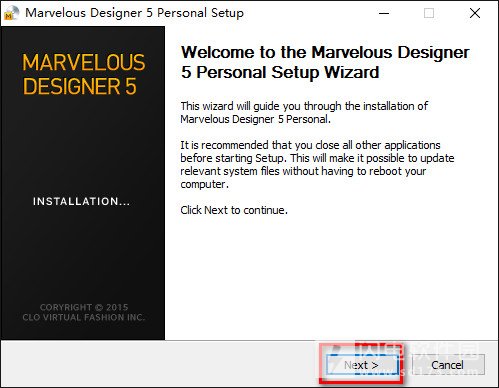Click the 'Welcome to the Marvelous Designer' heading
The height and width of the screenshot is (388, 499).
click(325, 62)
